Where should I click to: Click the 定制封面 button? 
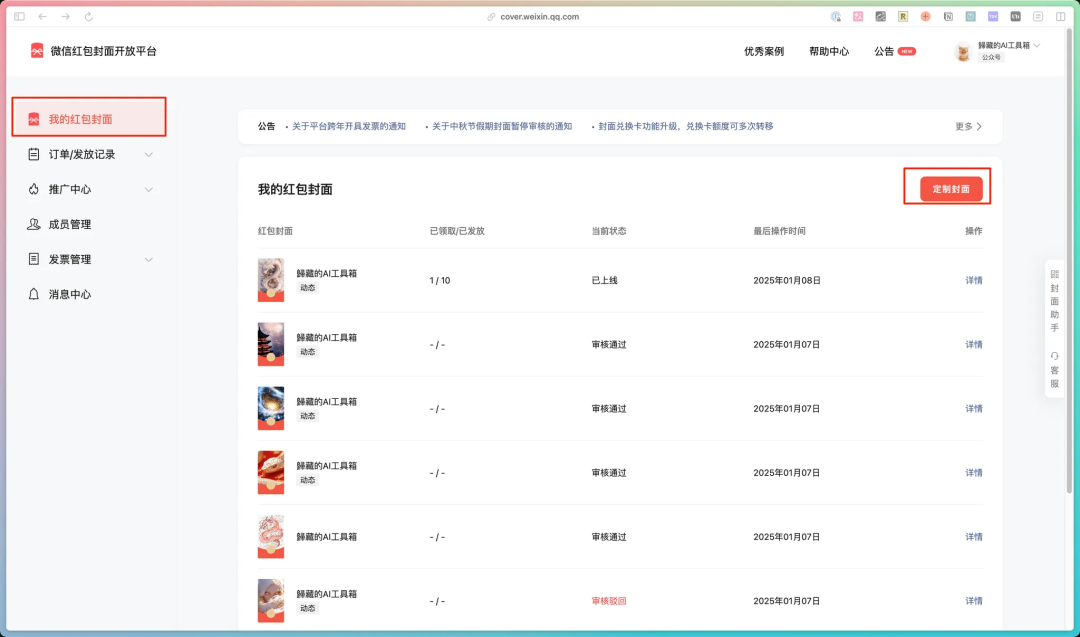(x=951, y=189)
